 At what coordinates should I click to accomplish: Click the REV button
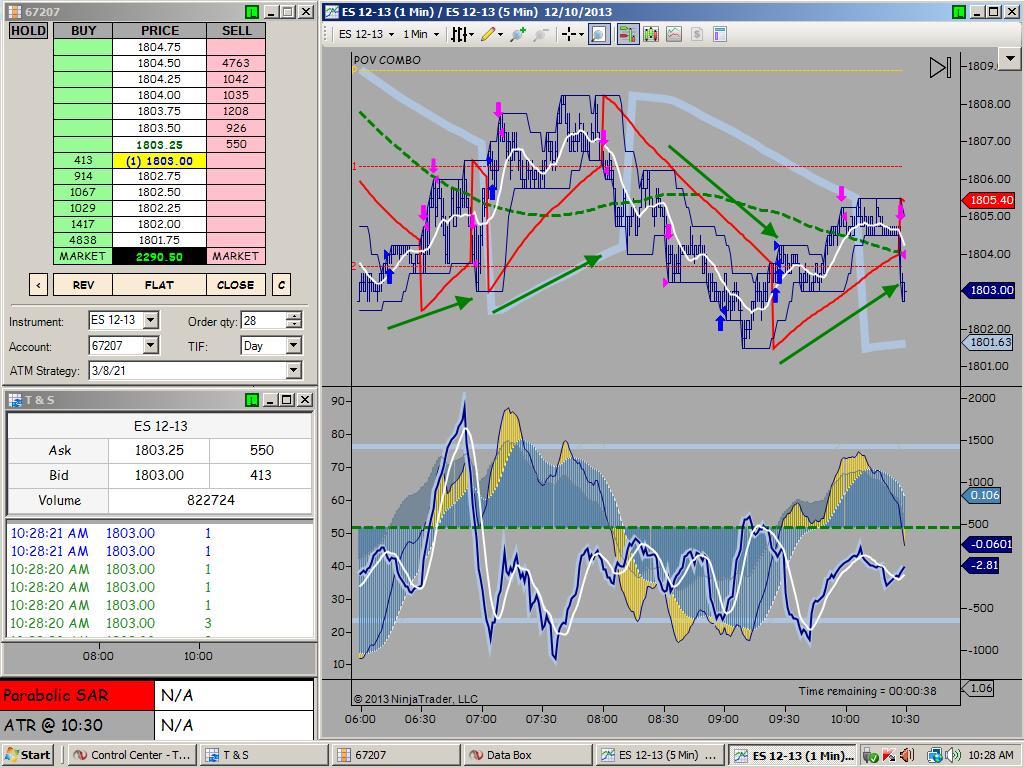point(83,285)
